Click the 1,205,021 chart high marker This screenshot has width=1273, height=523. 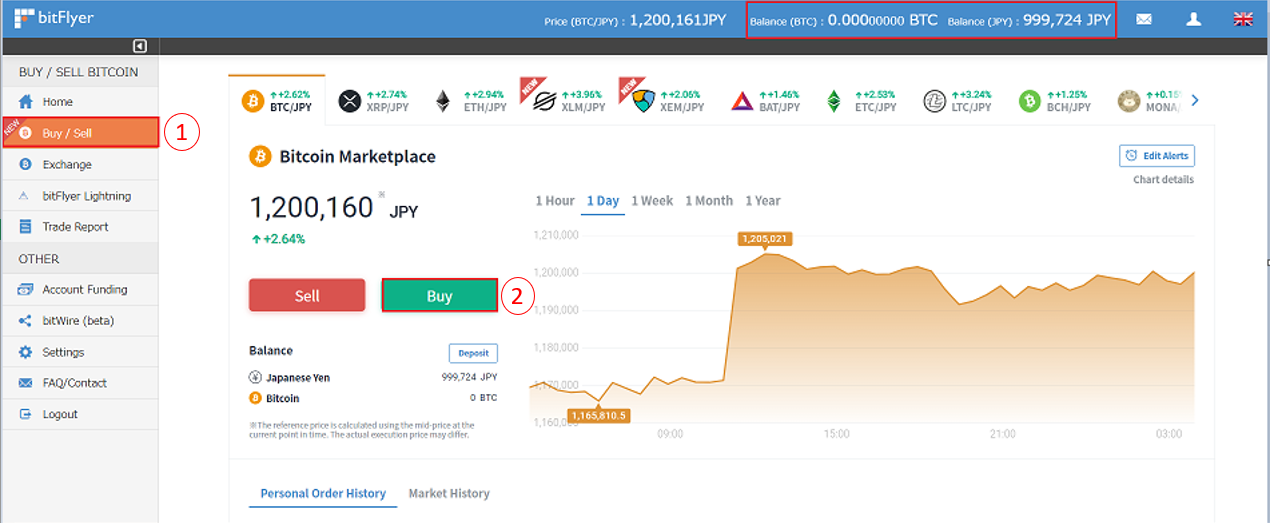click(764, 239)
